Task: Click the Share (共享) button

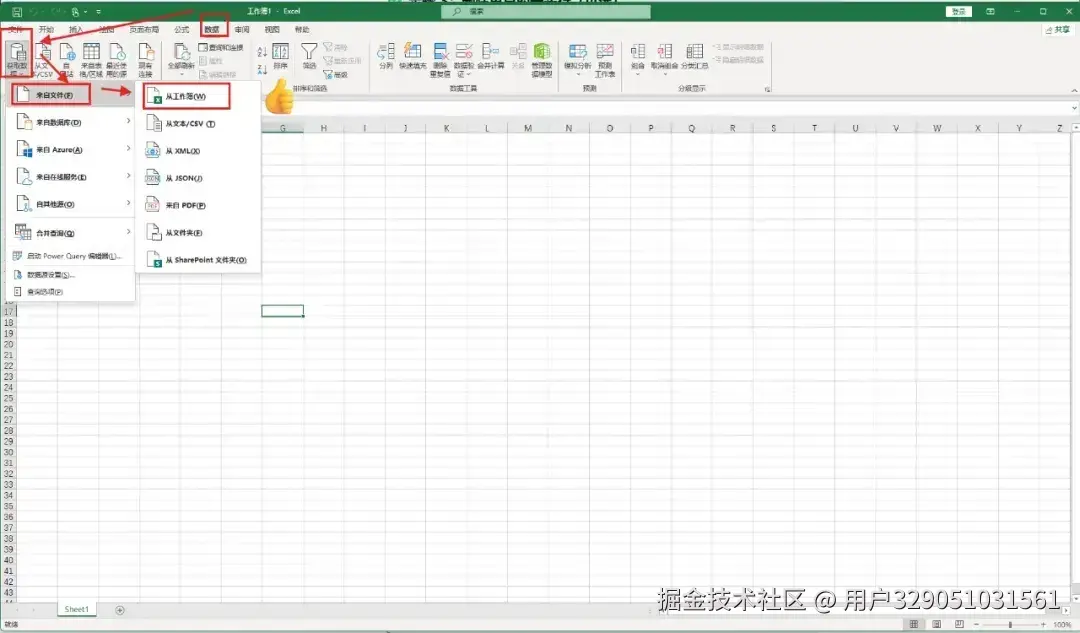Action: [1057, 30]
